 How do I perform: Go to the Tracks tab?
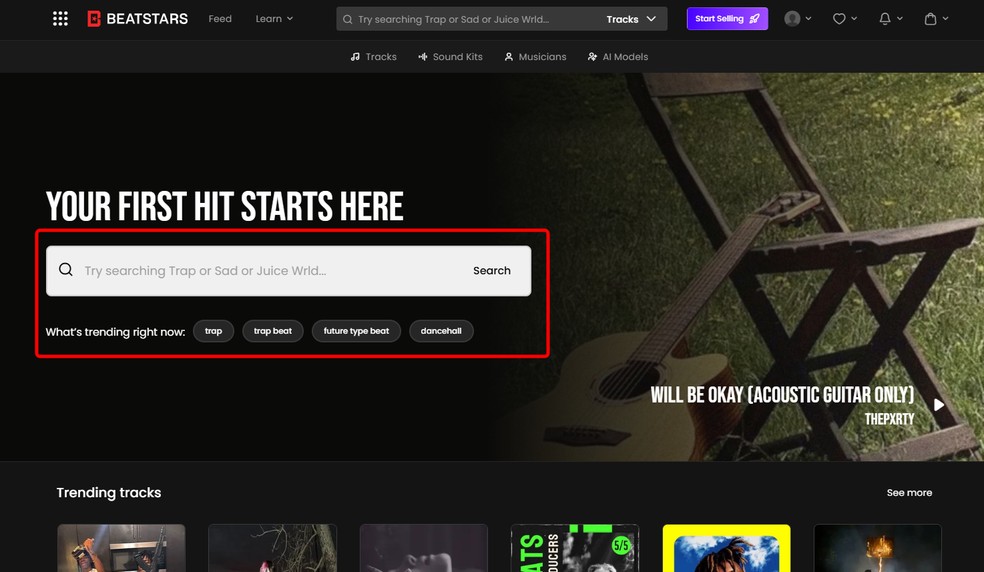point(373,57)
